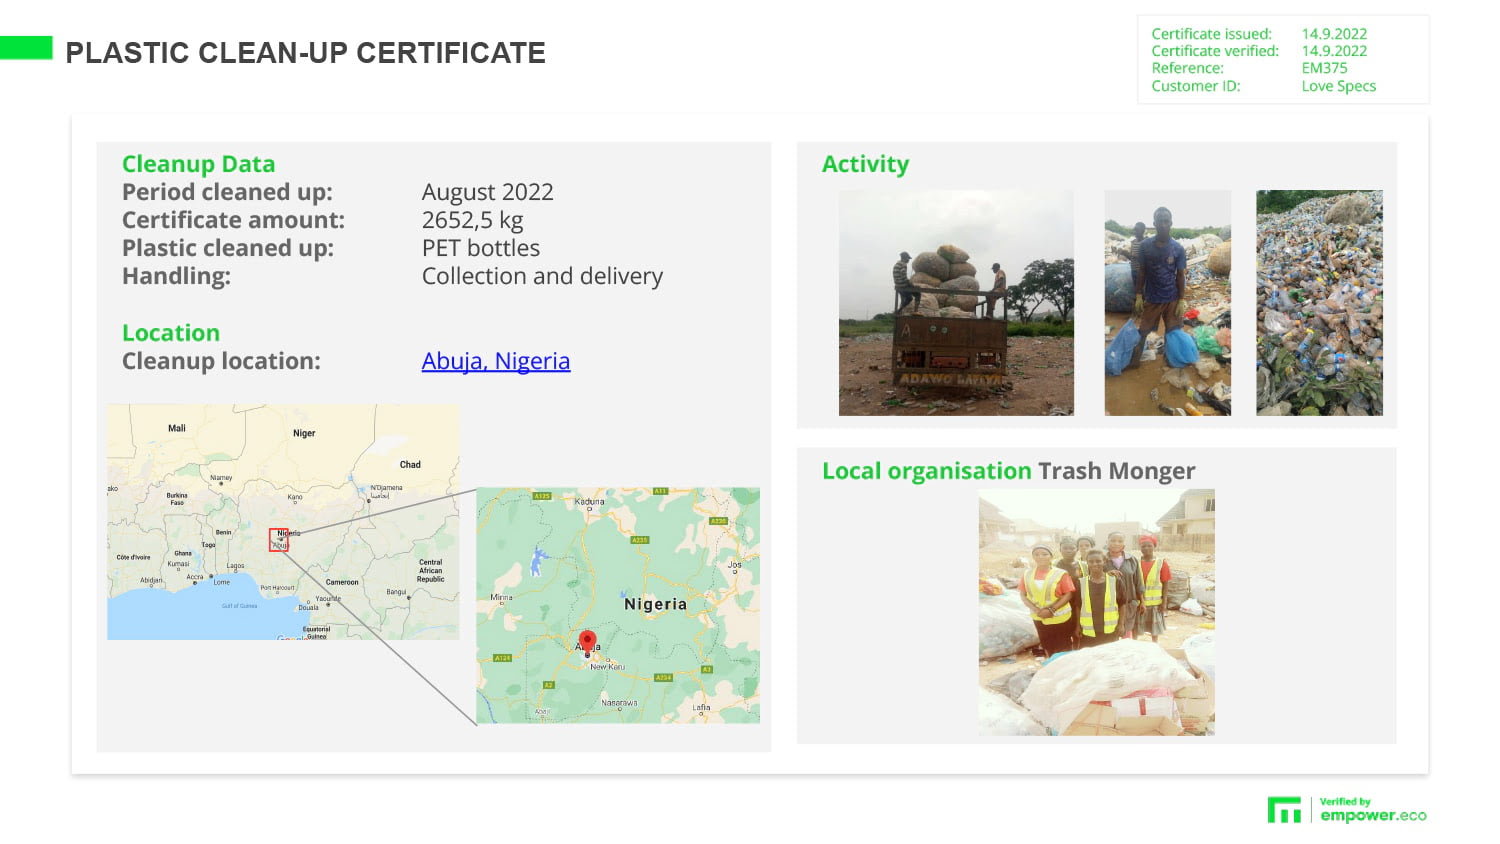Select the 'Cleanup Data' heading
The image size is (1500, 844).
[198, 164]
